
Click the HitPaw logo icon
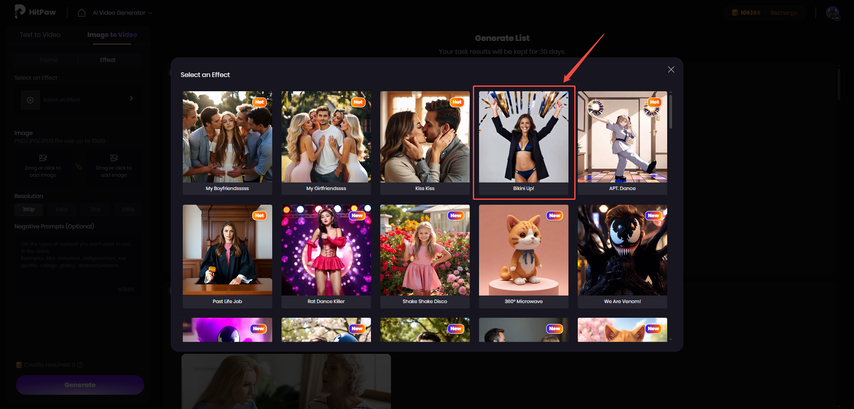click(x=20, y=13)
